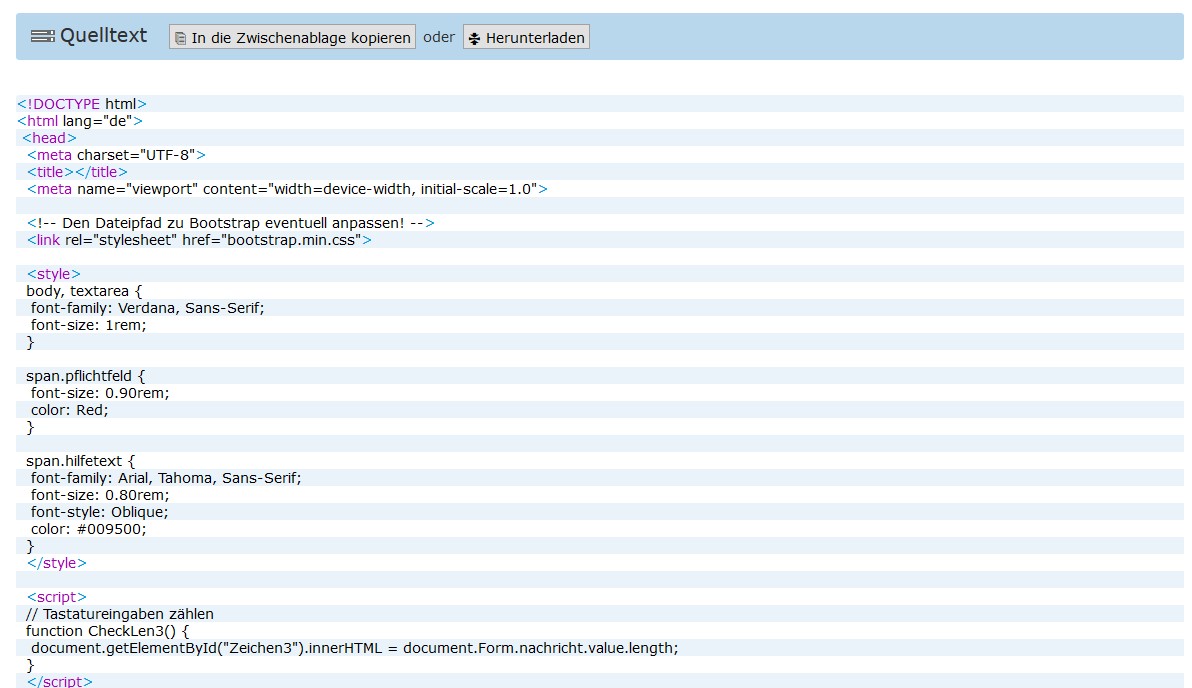Click the document.getElementById("Zeichen3") line

tap(354, 648)
